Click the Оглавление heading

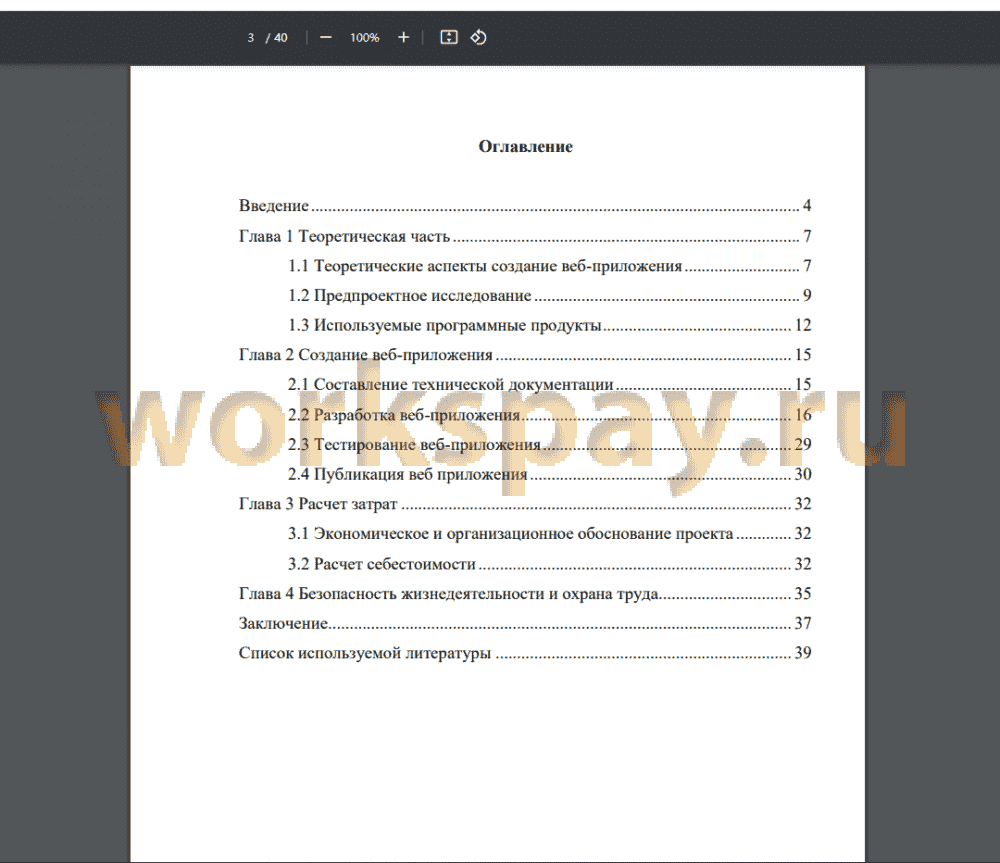point(526,147)
